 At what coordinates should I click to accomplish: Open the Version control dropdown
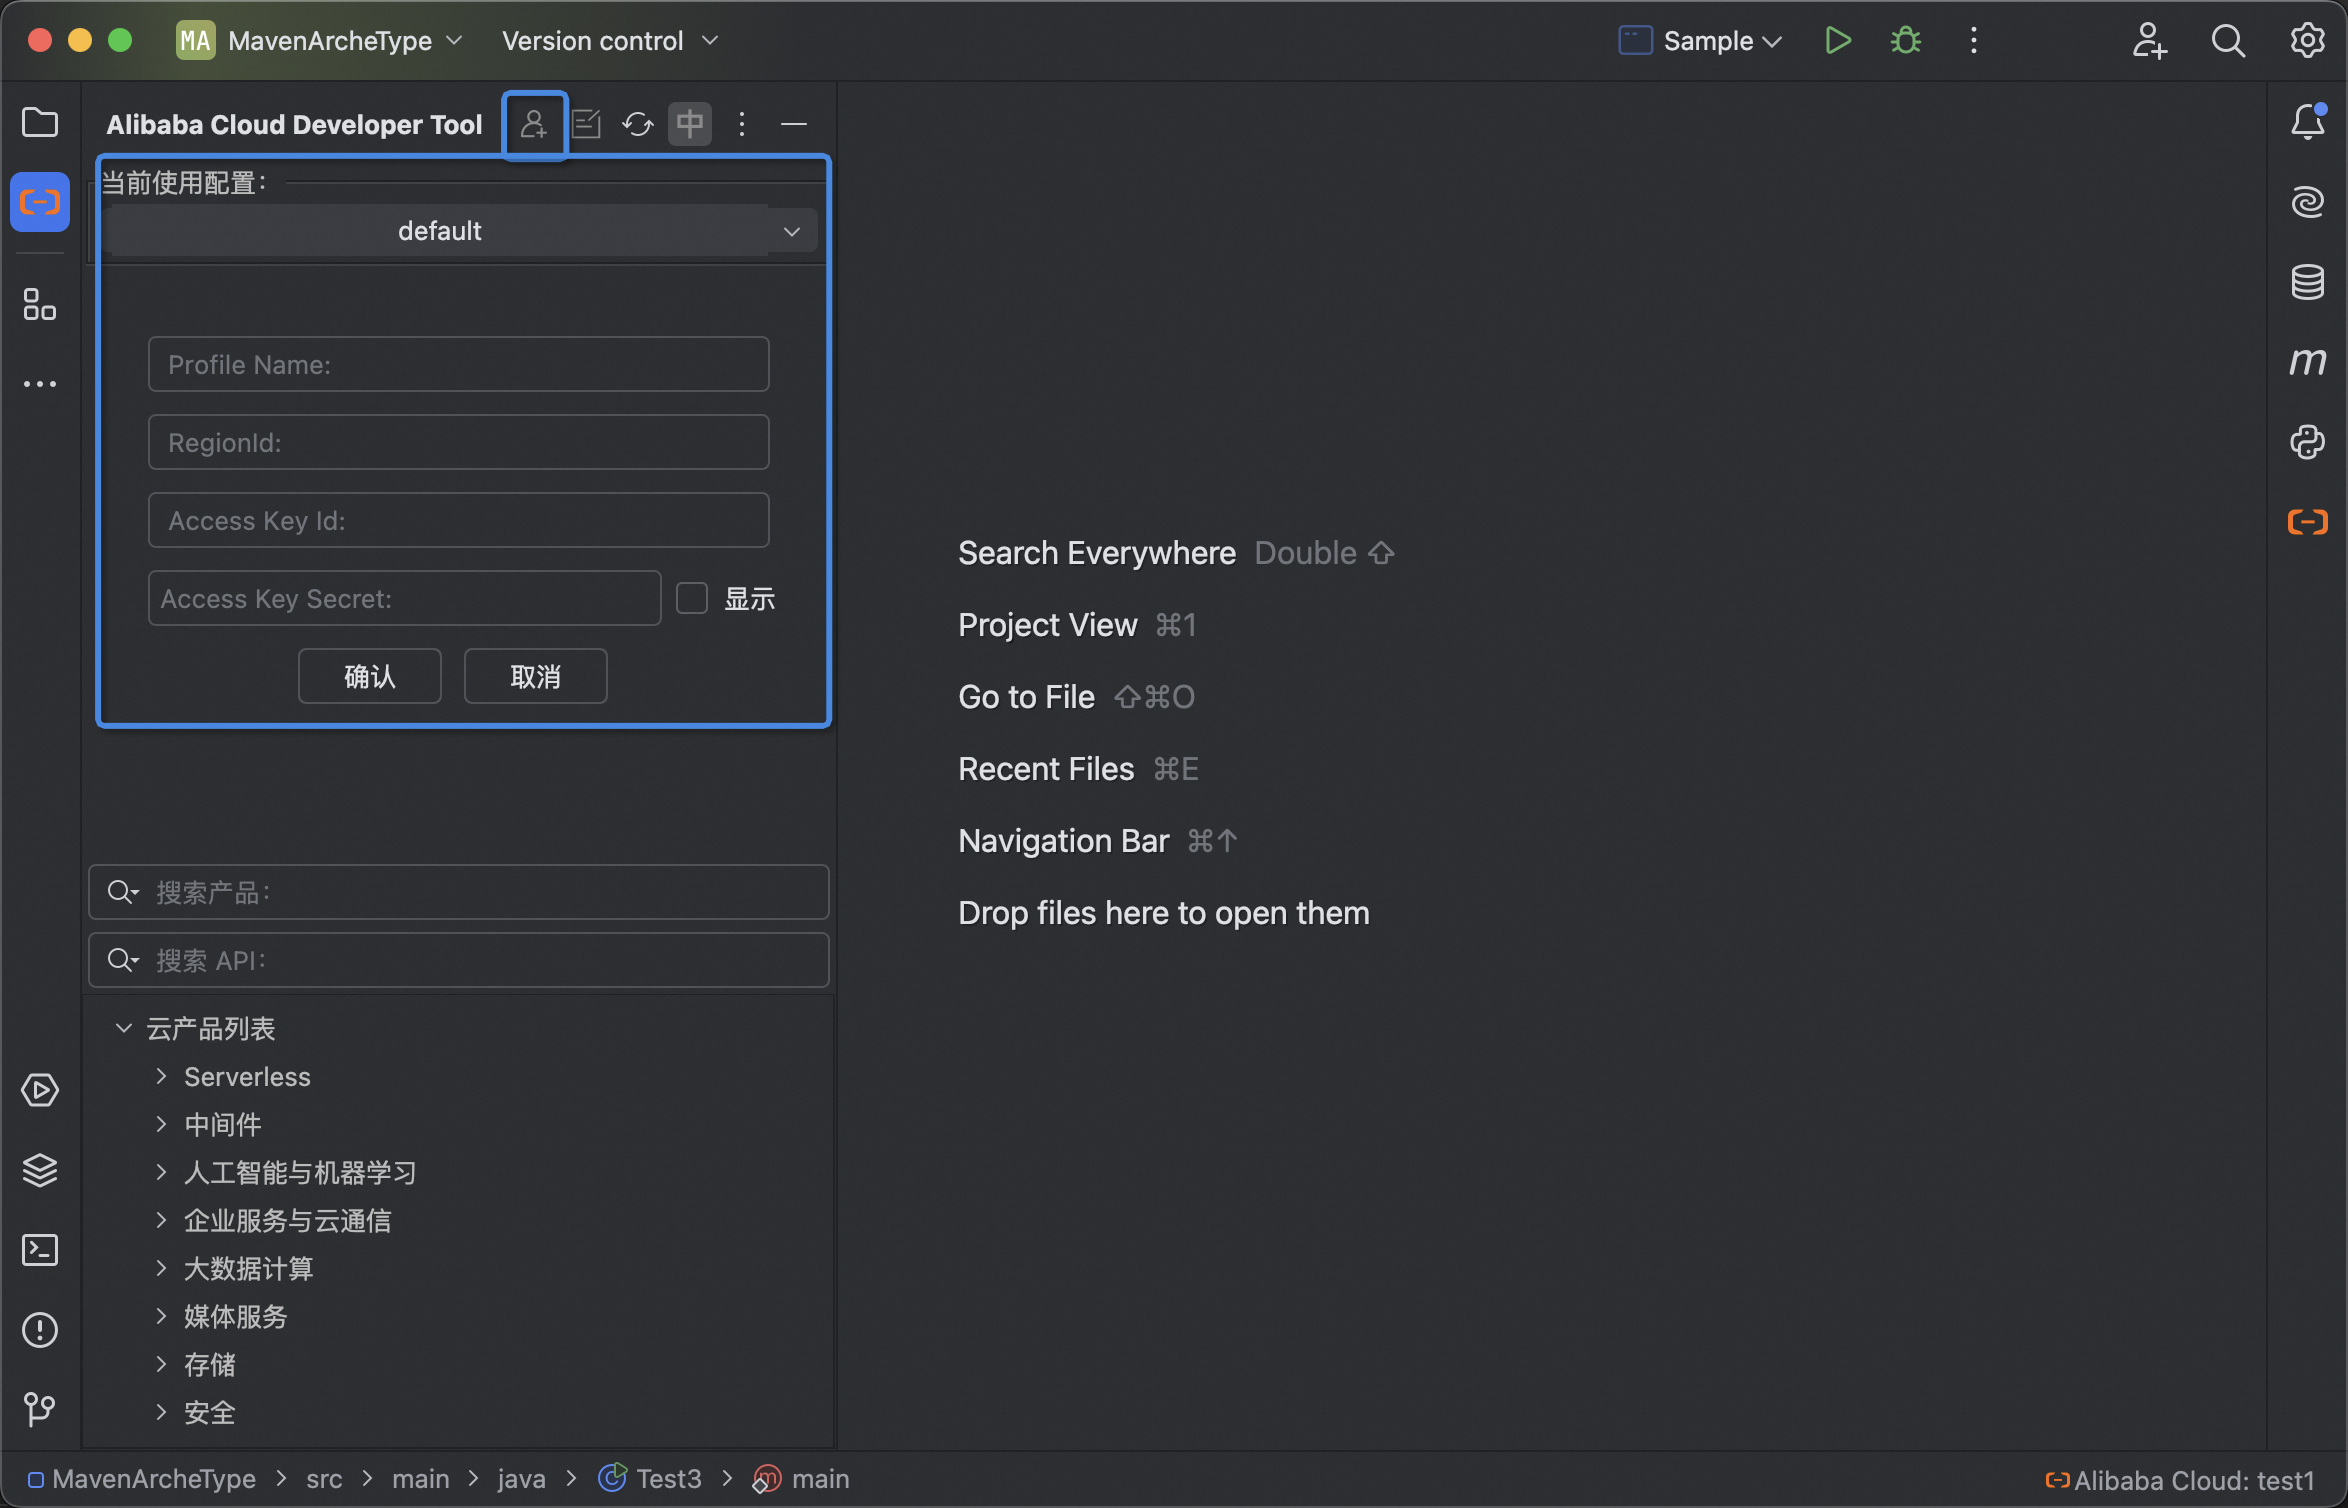point(610,40)
